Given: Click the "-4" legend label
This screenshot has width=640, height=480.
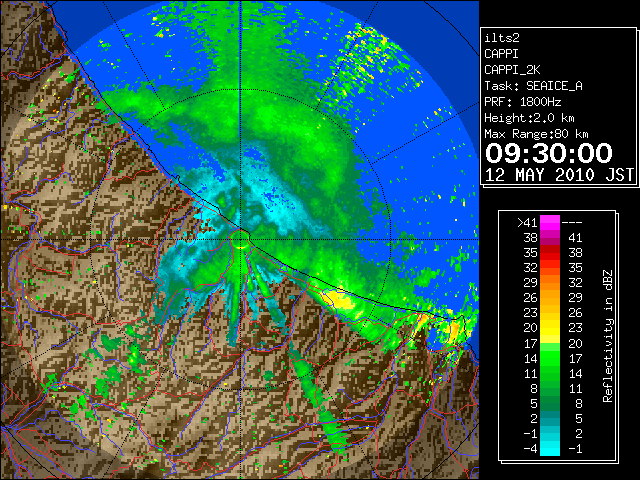Looking at the screenshot, I should point(530,449).
